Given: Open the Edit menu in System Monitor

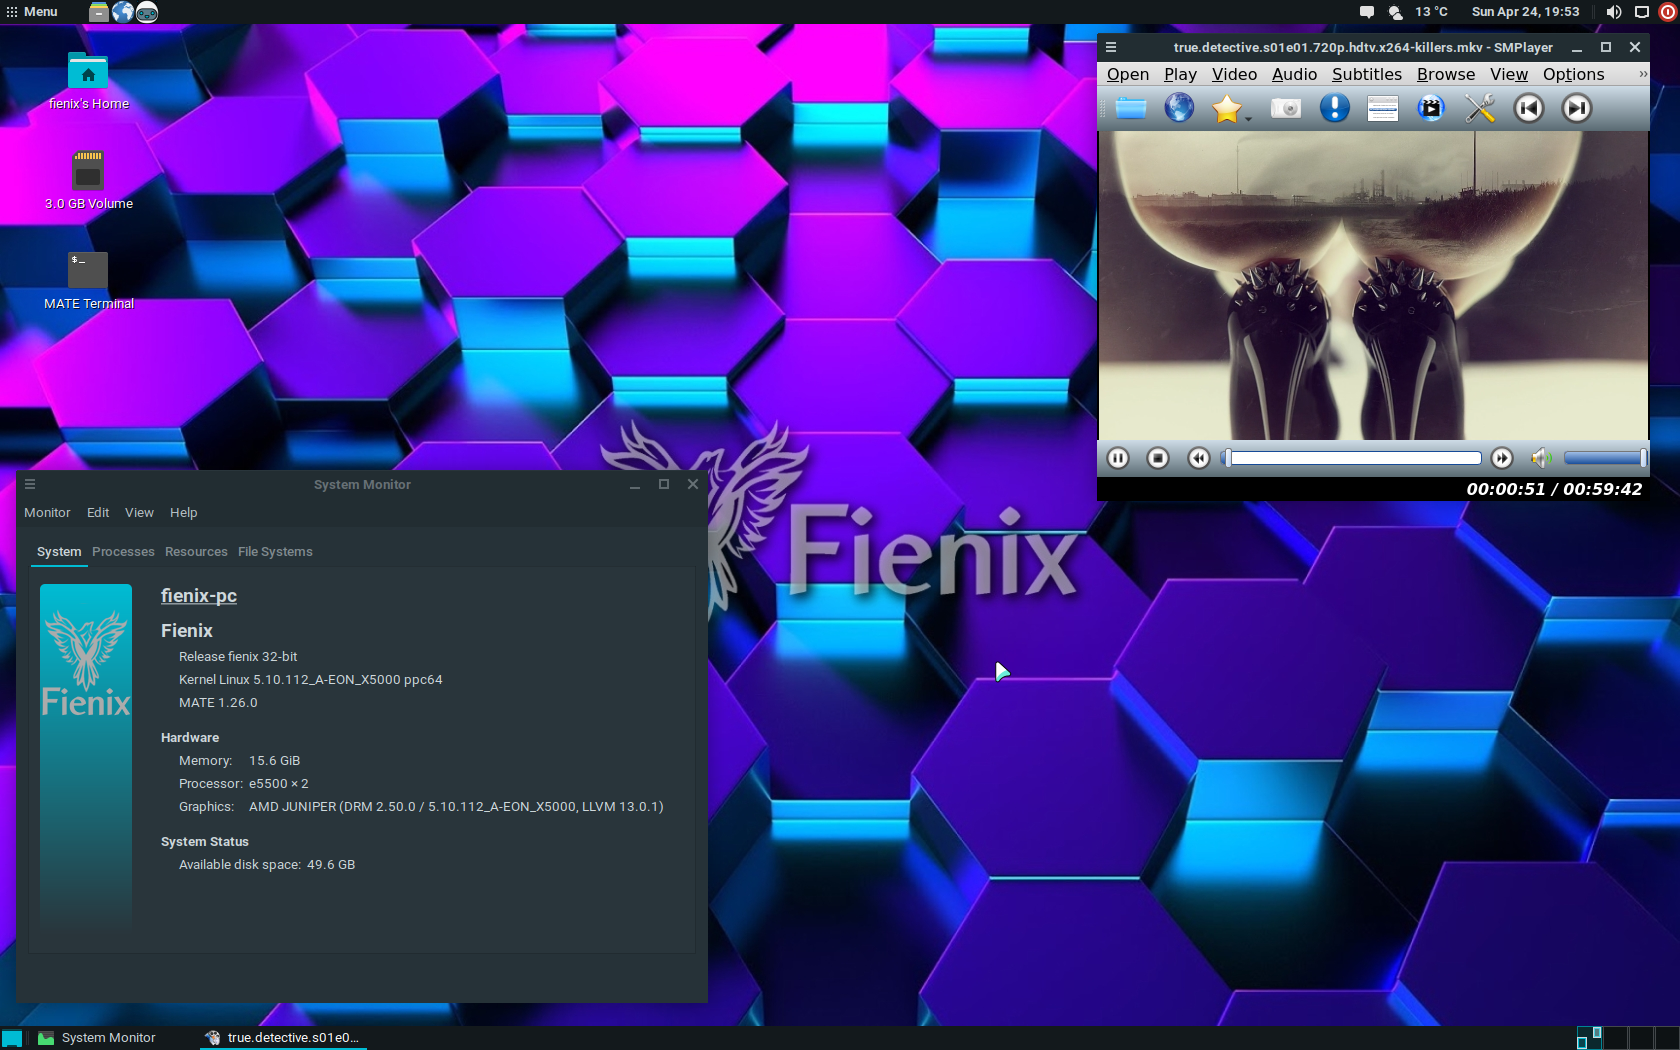Looking at the screenshot, I should point(98,512).
